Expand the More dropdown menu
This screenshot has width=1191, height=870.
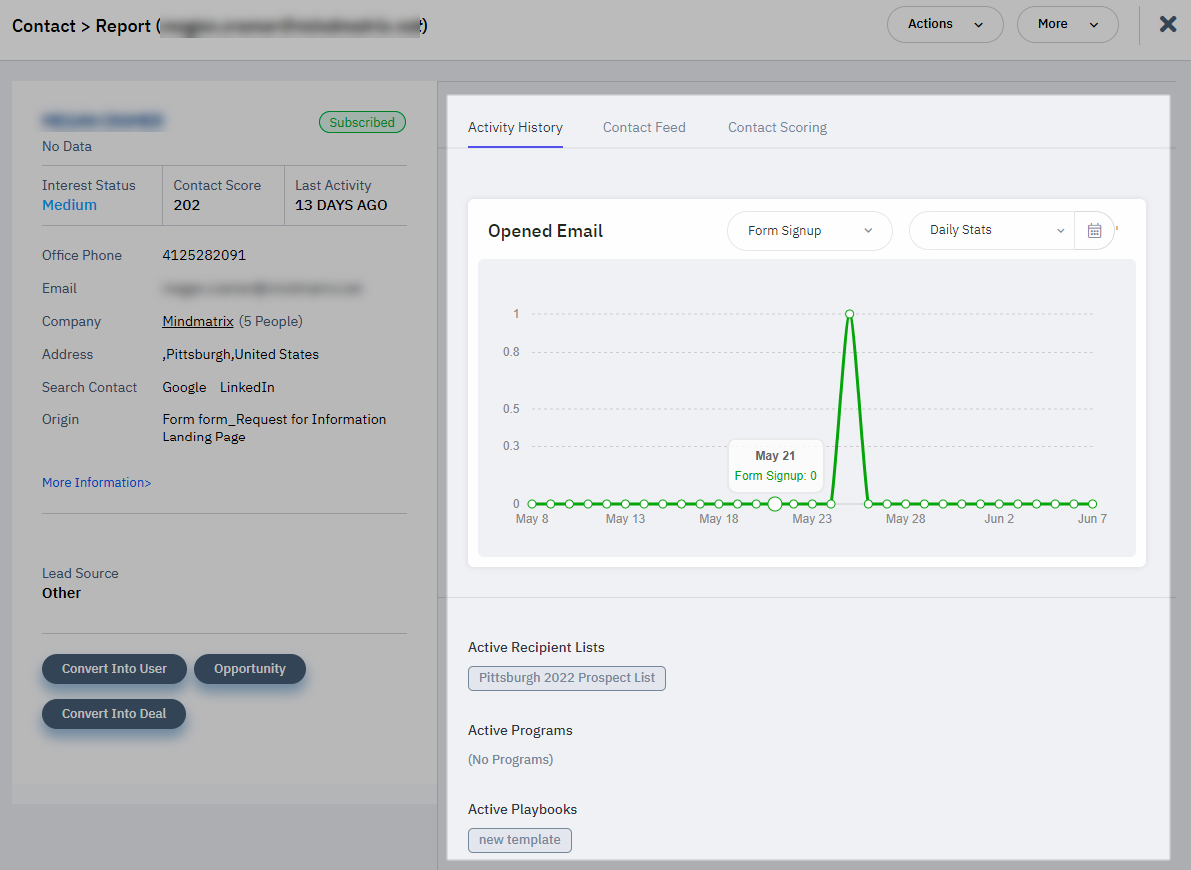click(x=1067, y=24)
